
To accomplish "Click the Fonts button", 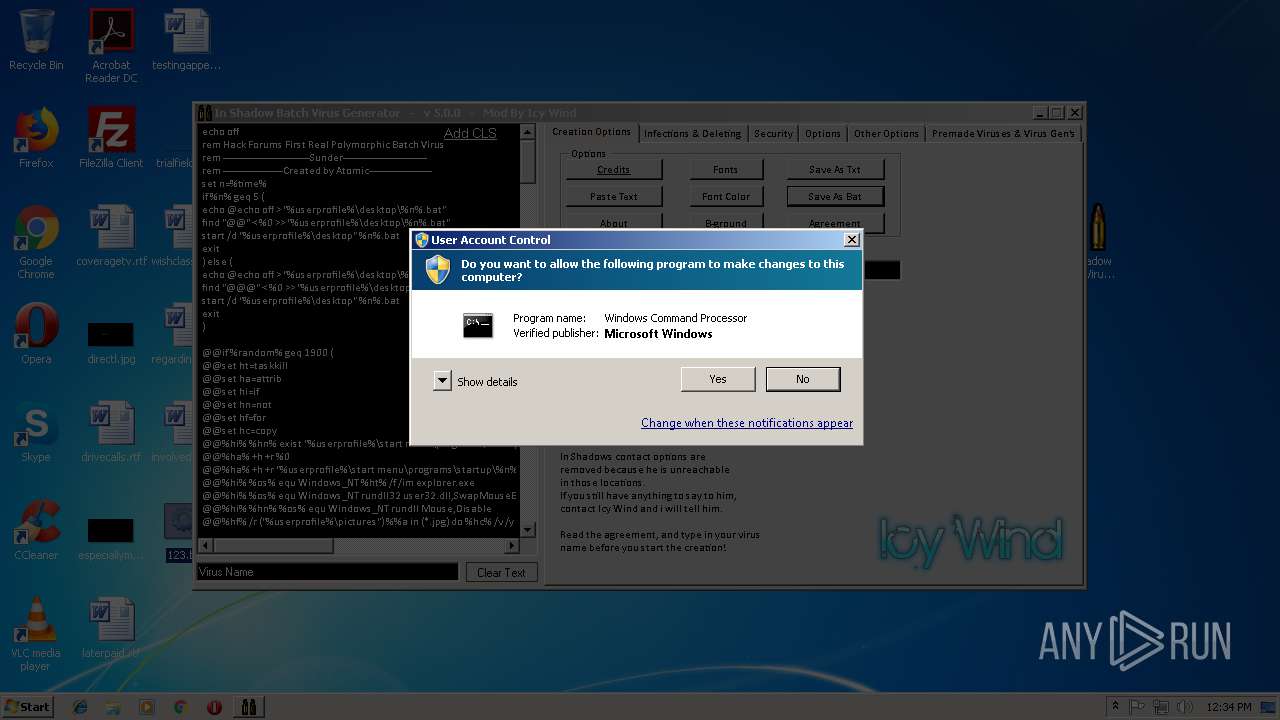I will point(725,169).
